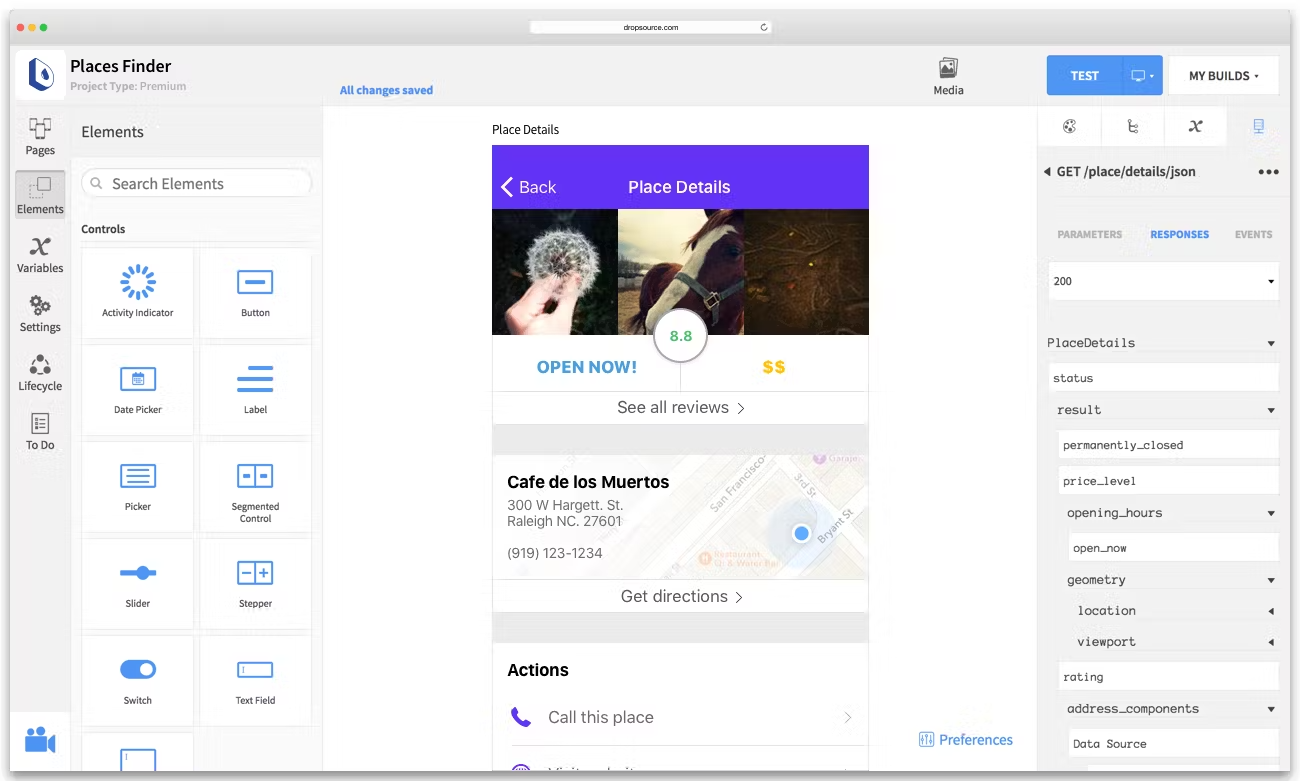Click See all reviews
Viewport: 1300px width, 781px height.
[680, 407]
